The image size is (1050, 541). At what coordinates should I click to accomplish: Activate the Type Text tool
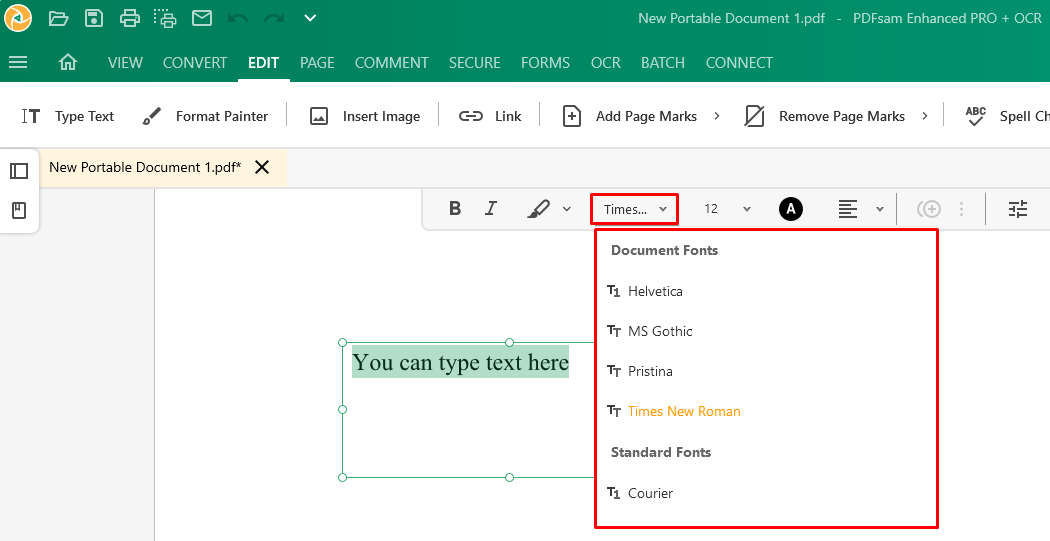68,117
